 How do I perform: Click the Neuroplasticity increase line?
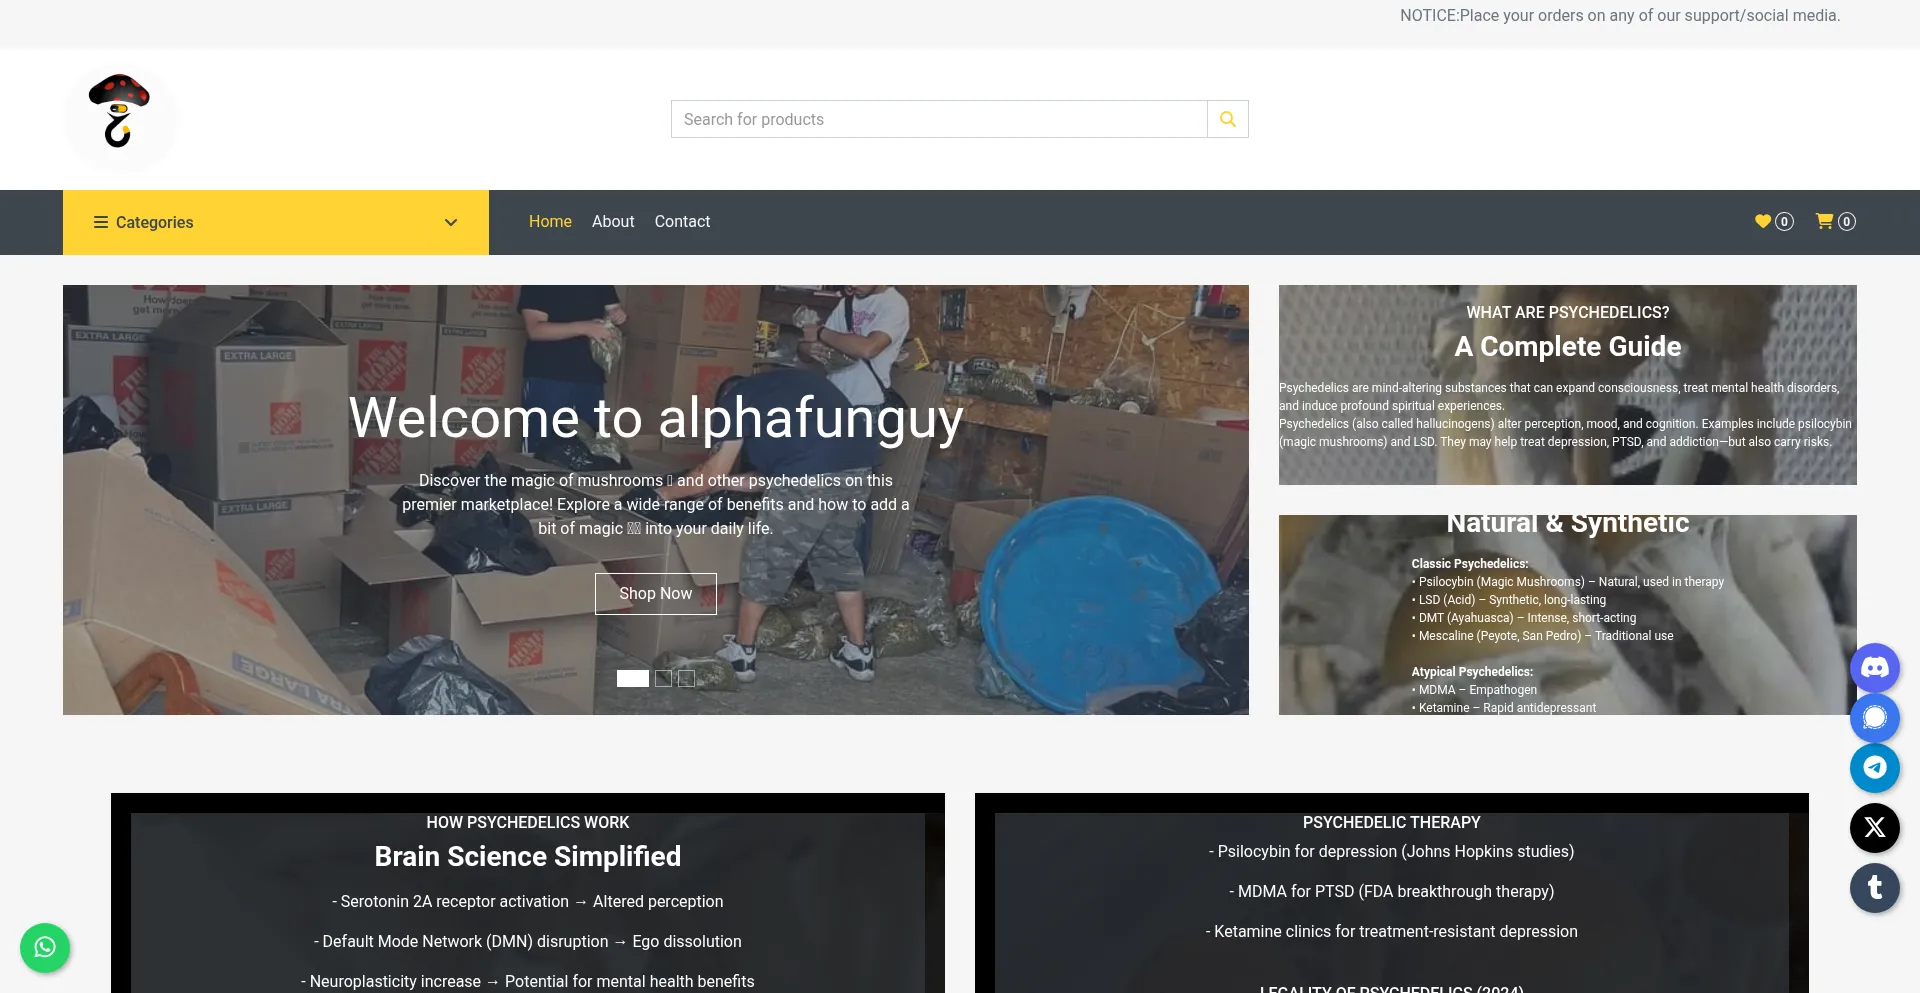pos(528,982)
